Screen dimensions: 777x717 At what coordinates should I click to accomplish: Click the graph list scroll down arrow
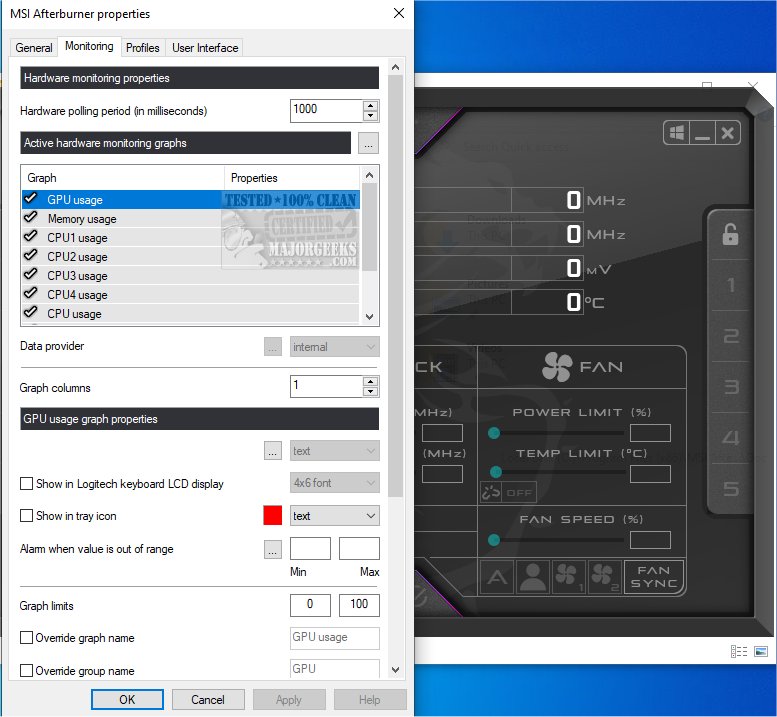tap(369, 317)
